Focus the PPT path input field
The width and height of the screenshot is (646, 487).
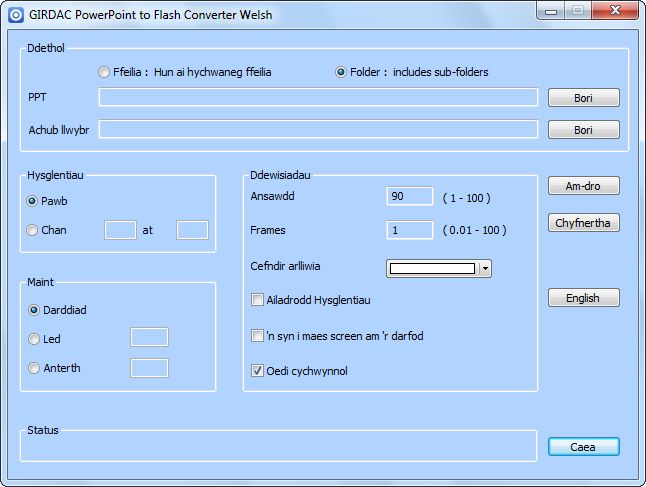point(318,97)
